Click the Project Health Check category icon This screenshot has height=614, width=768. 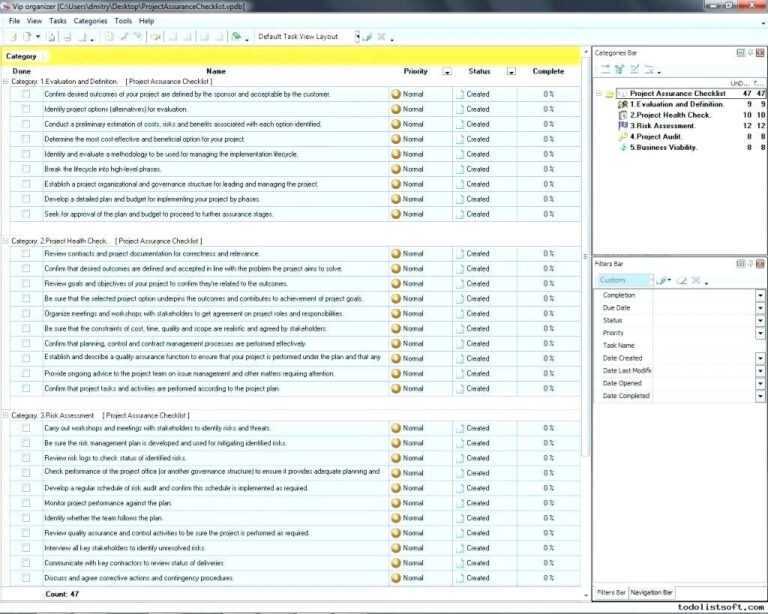[623, 115]
